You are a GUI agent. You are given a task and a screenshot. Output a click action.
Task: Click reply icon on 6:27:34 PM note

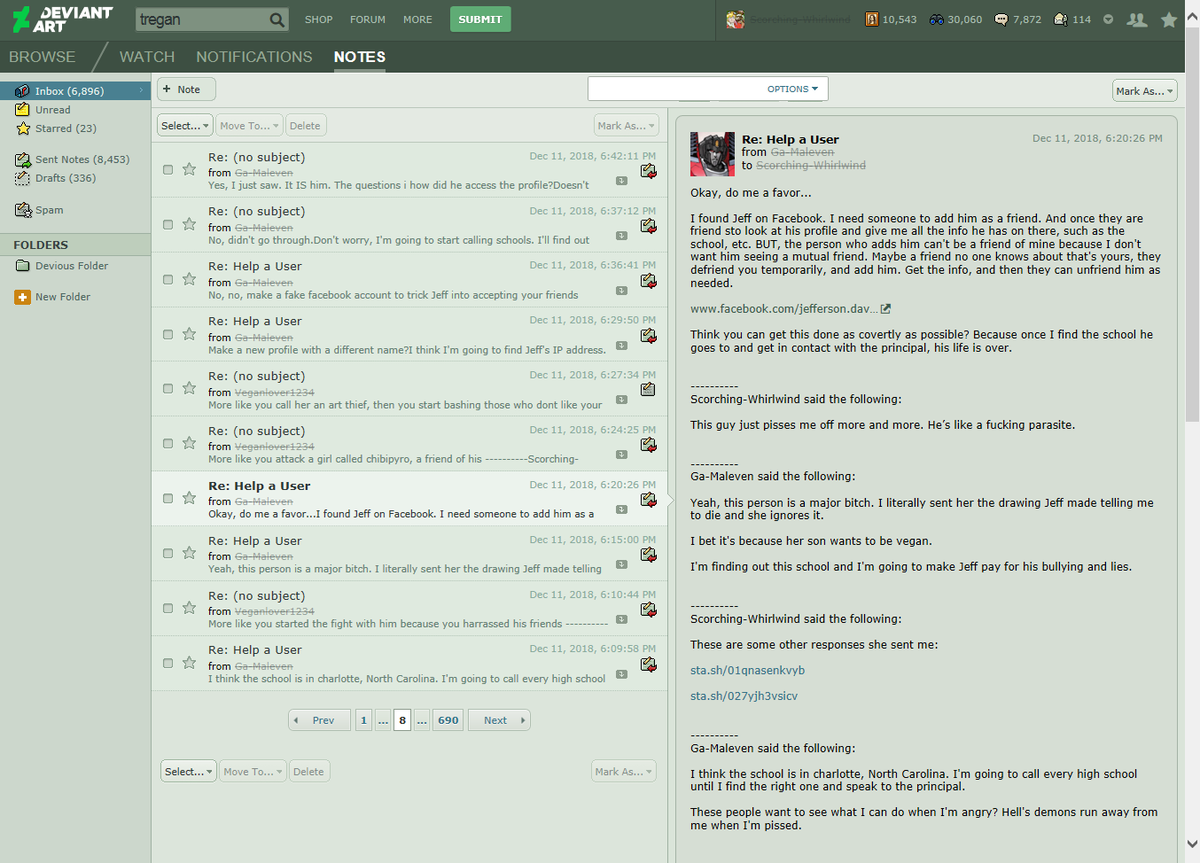[x=648, y=390]
